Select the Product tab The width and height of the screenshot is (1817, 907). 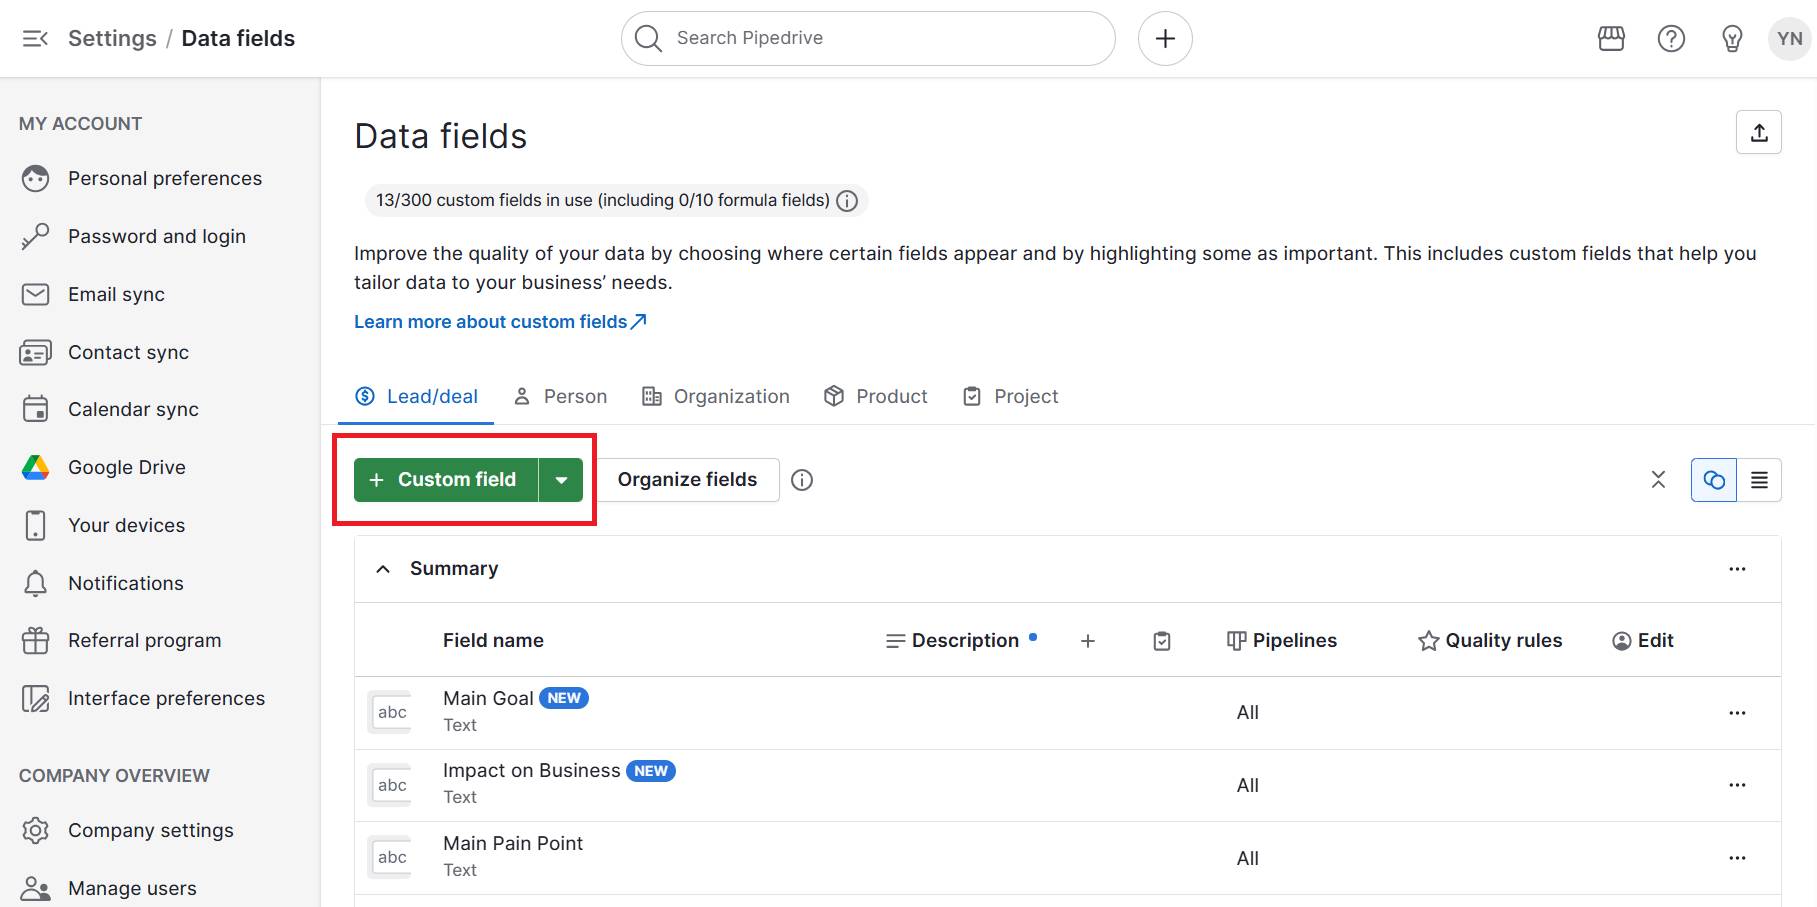[x=889, y=396]
